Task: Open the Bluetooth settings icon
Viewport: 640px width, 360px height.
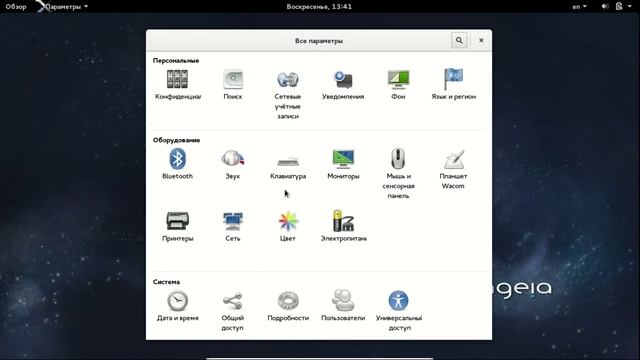Action: click(x=178, y=159)
